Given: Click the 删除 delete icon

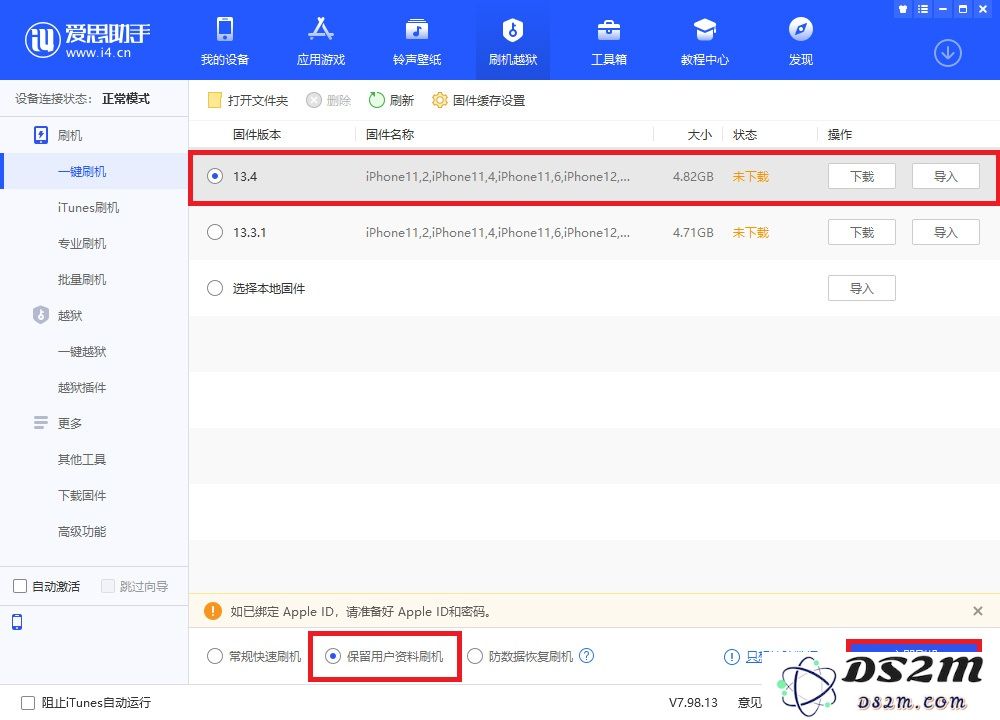Looking at the screenshot, I should (x=313, y=100).
